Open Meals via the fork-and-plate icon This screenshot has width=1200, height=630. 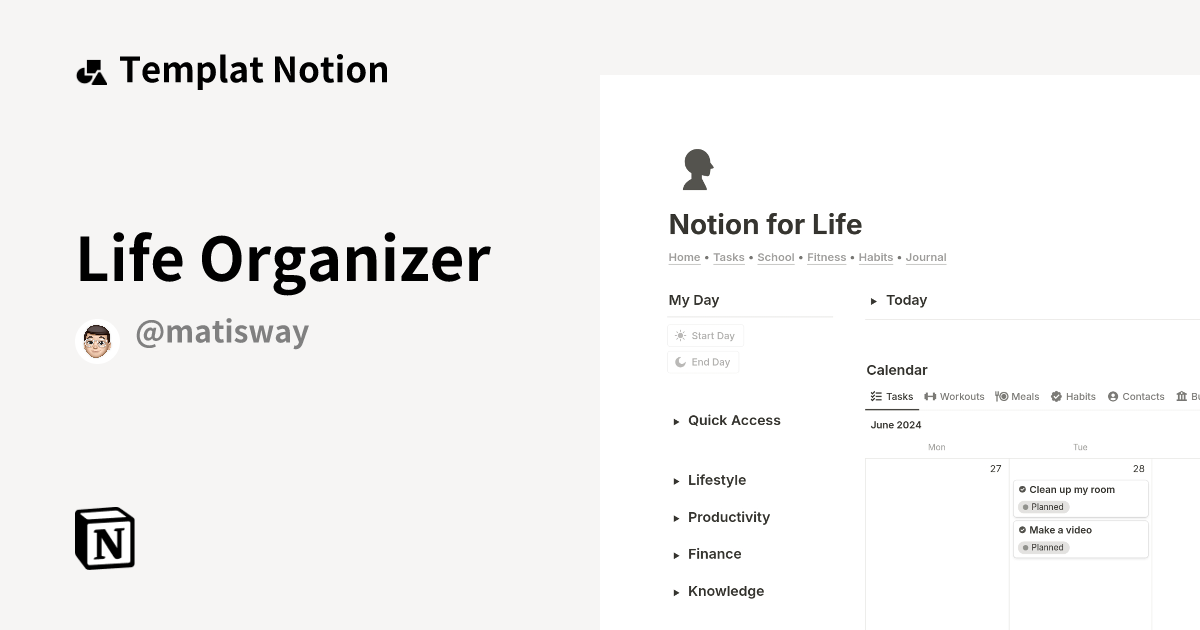point(1000,396)
